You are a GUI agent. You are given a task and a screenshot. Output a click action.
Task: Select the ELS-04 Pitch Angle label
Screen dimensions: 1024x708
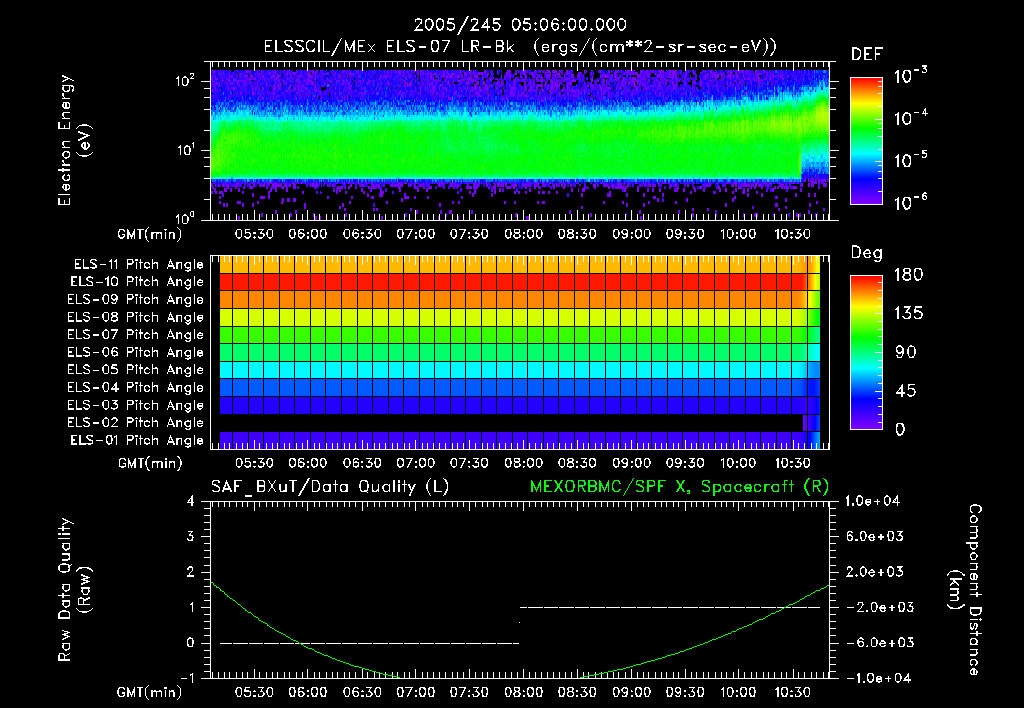135,387
